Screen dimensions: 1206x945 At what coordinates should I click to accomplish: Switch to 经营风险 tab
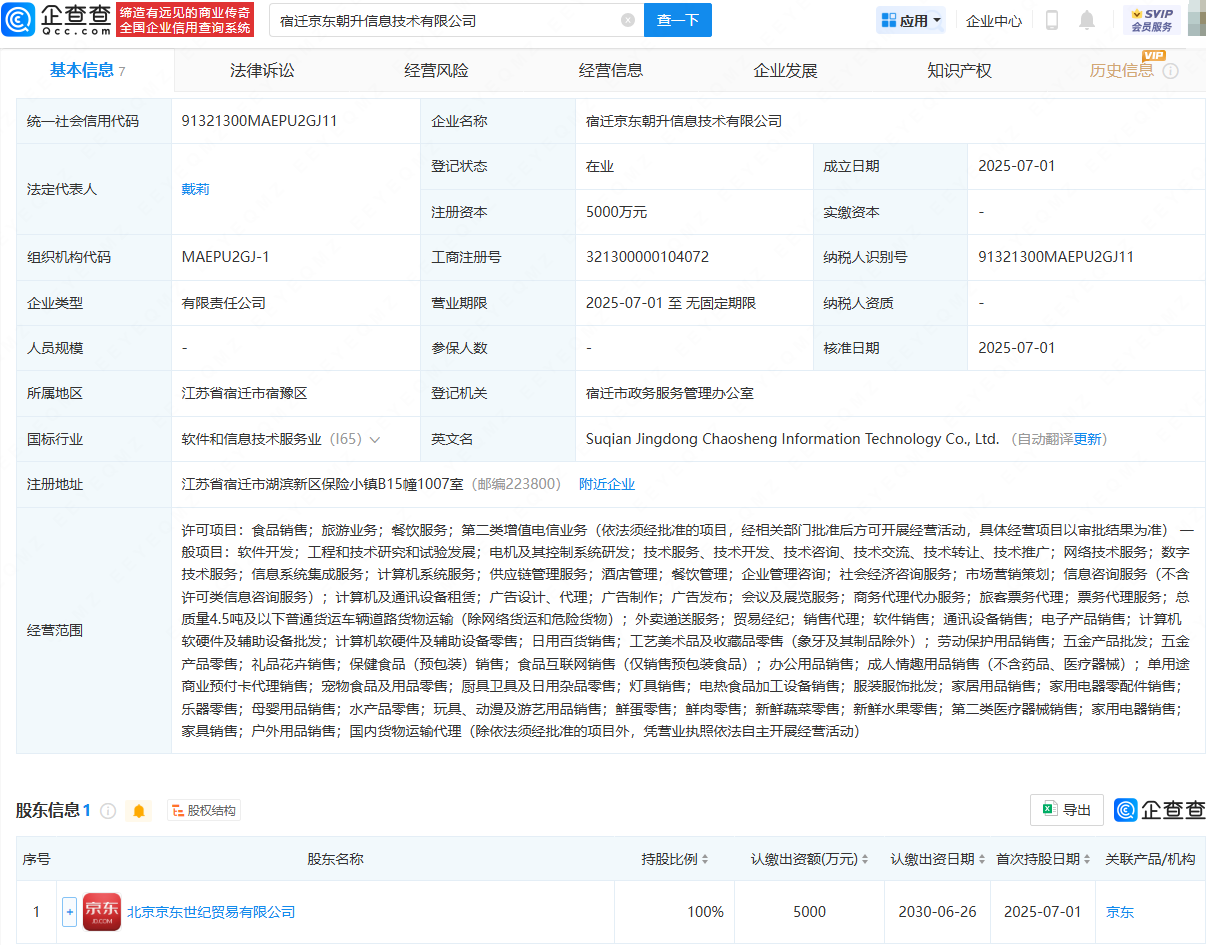pyautogui.click(x=436, y=71)
